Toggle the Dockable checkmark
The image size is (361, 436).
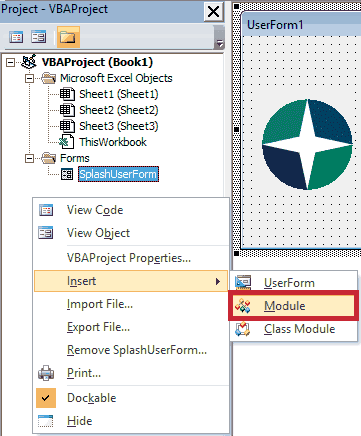pos(46,398)
